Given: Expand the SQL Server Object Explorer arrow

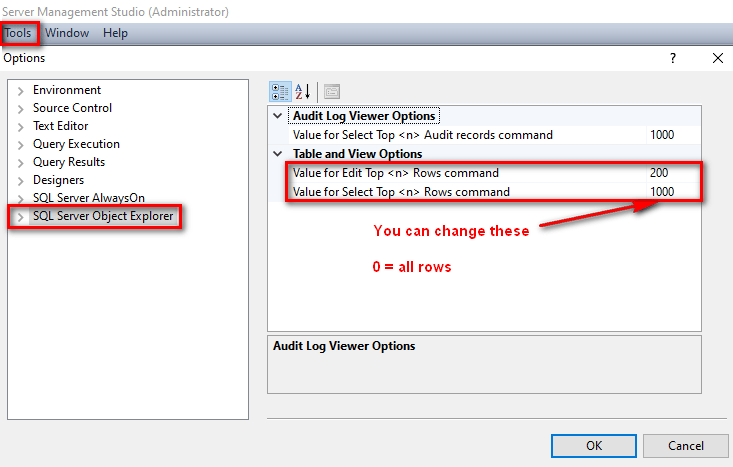Looking at the screenshot, I should coord(20,217).
